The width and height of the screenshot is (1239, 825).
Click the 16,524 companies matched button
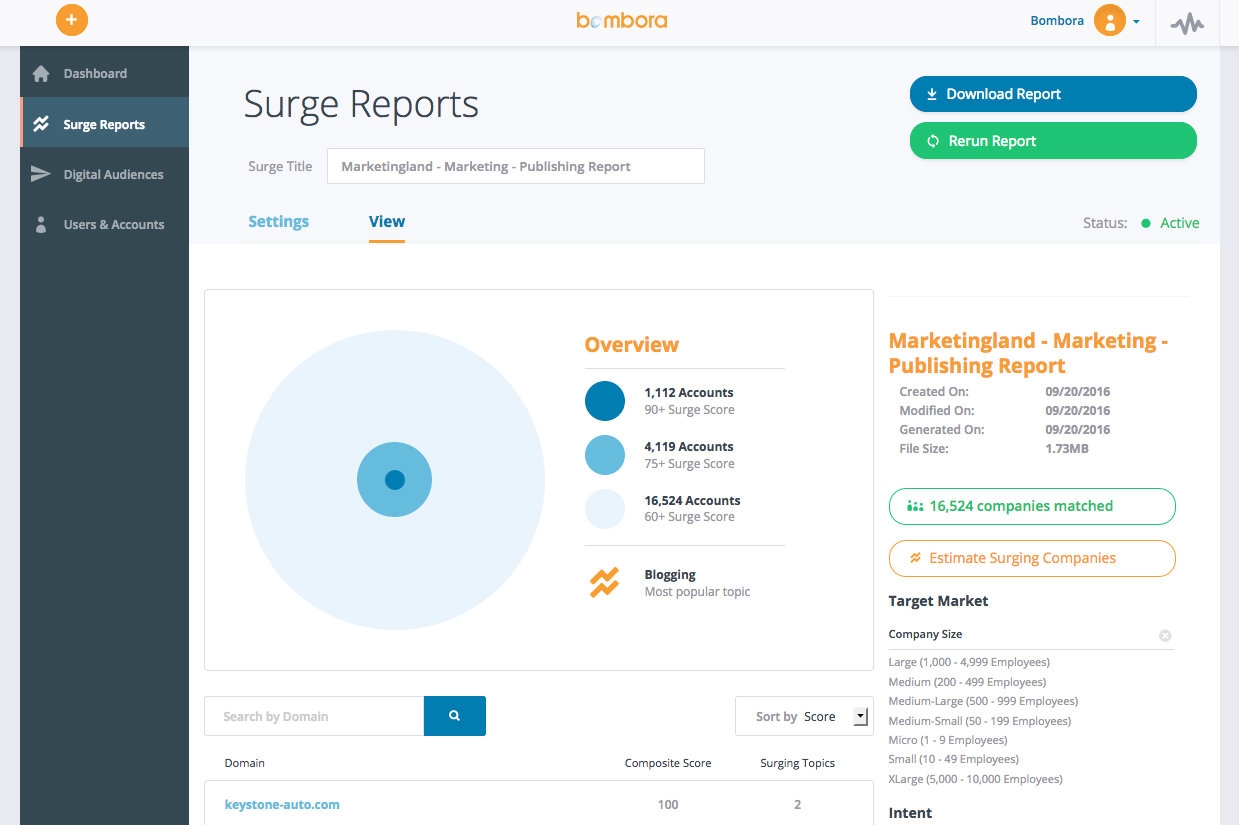pos(1032,506)
